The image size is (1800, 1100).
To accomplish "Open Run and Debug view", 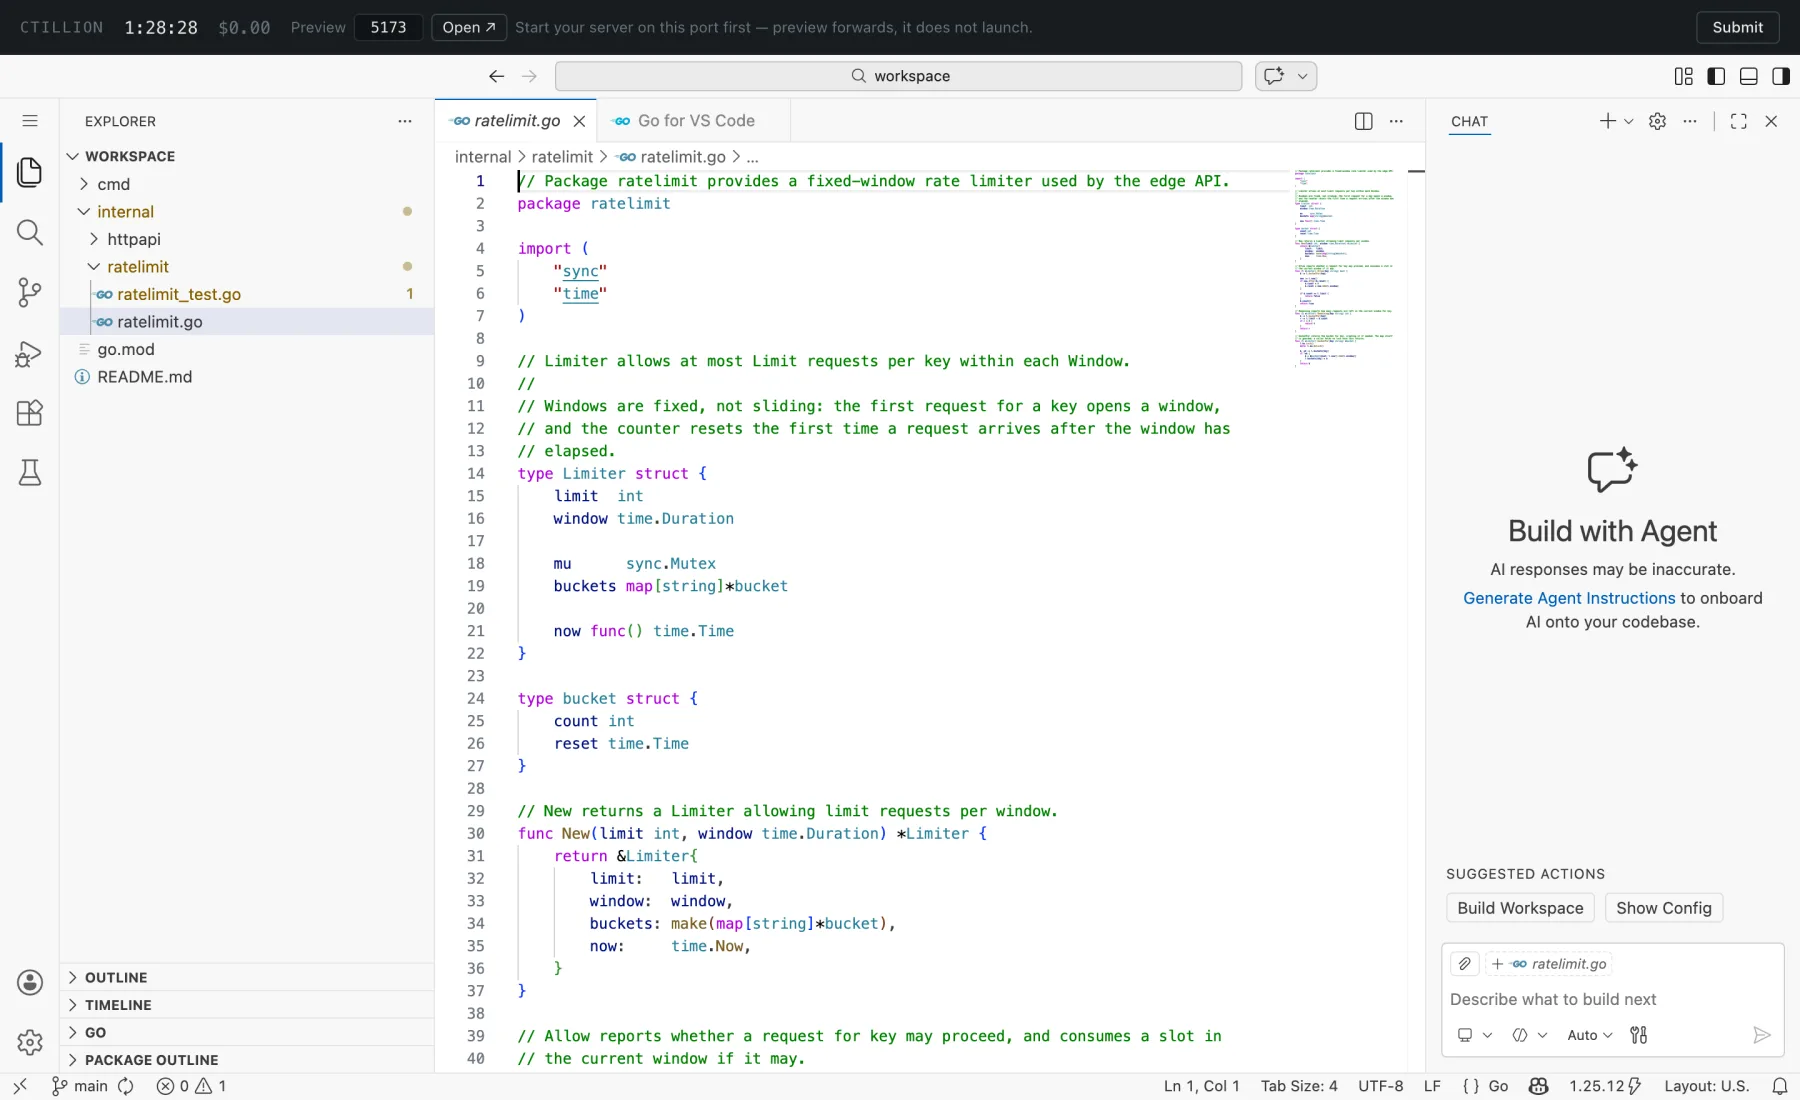I will tap(30, 353).
